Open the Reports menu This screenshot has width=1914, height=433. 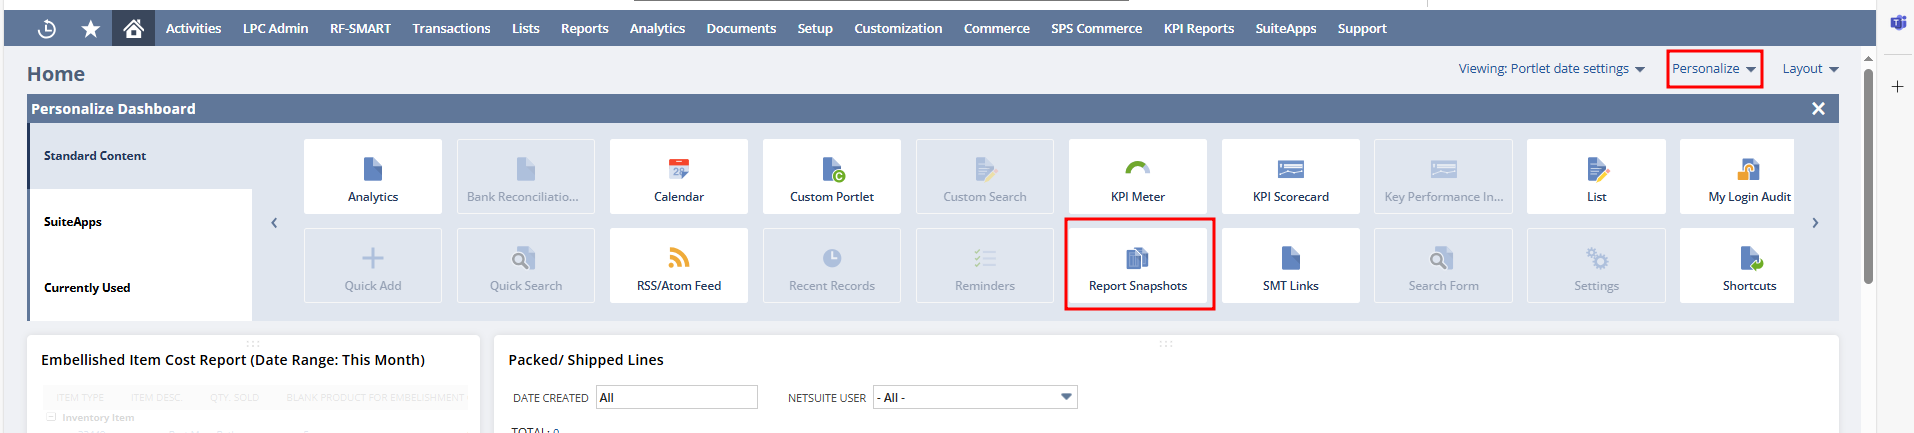(x=584, y=28)
